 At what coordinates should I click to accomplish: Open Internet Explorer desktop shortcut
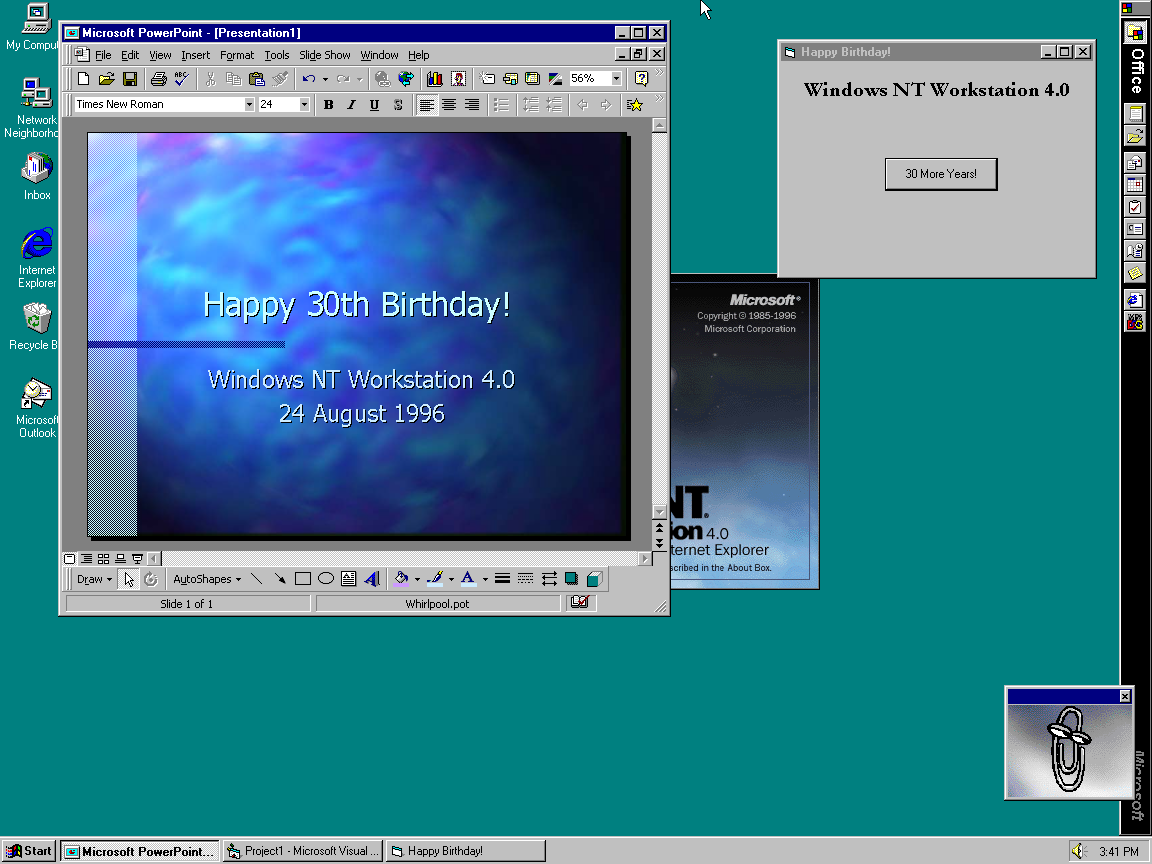click(37, 257)
